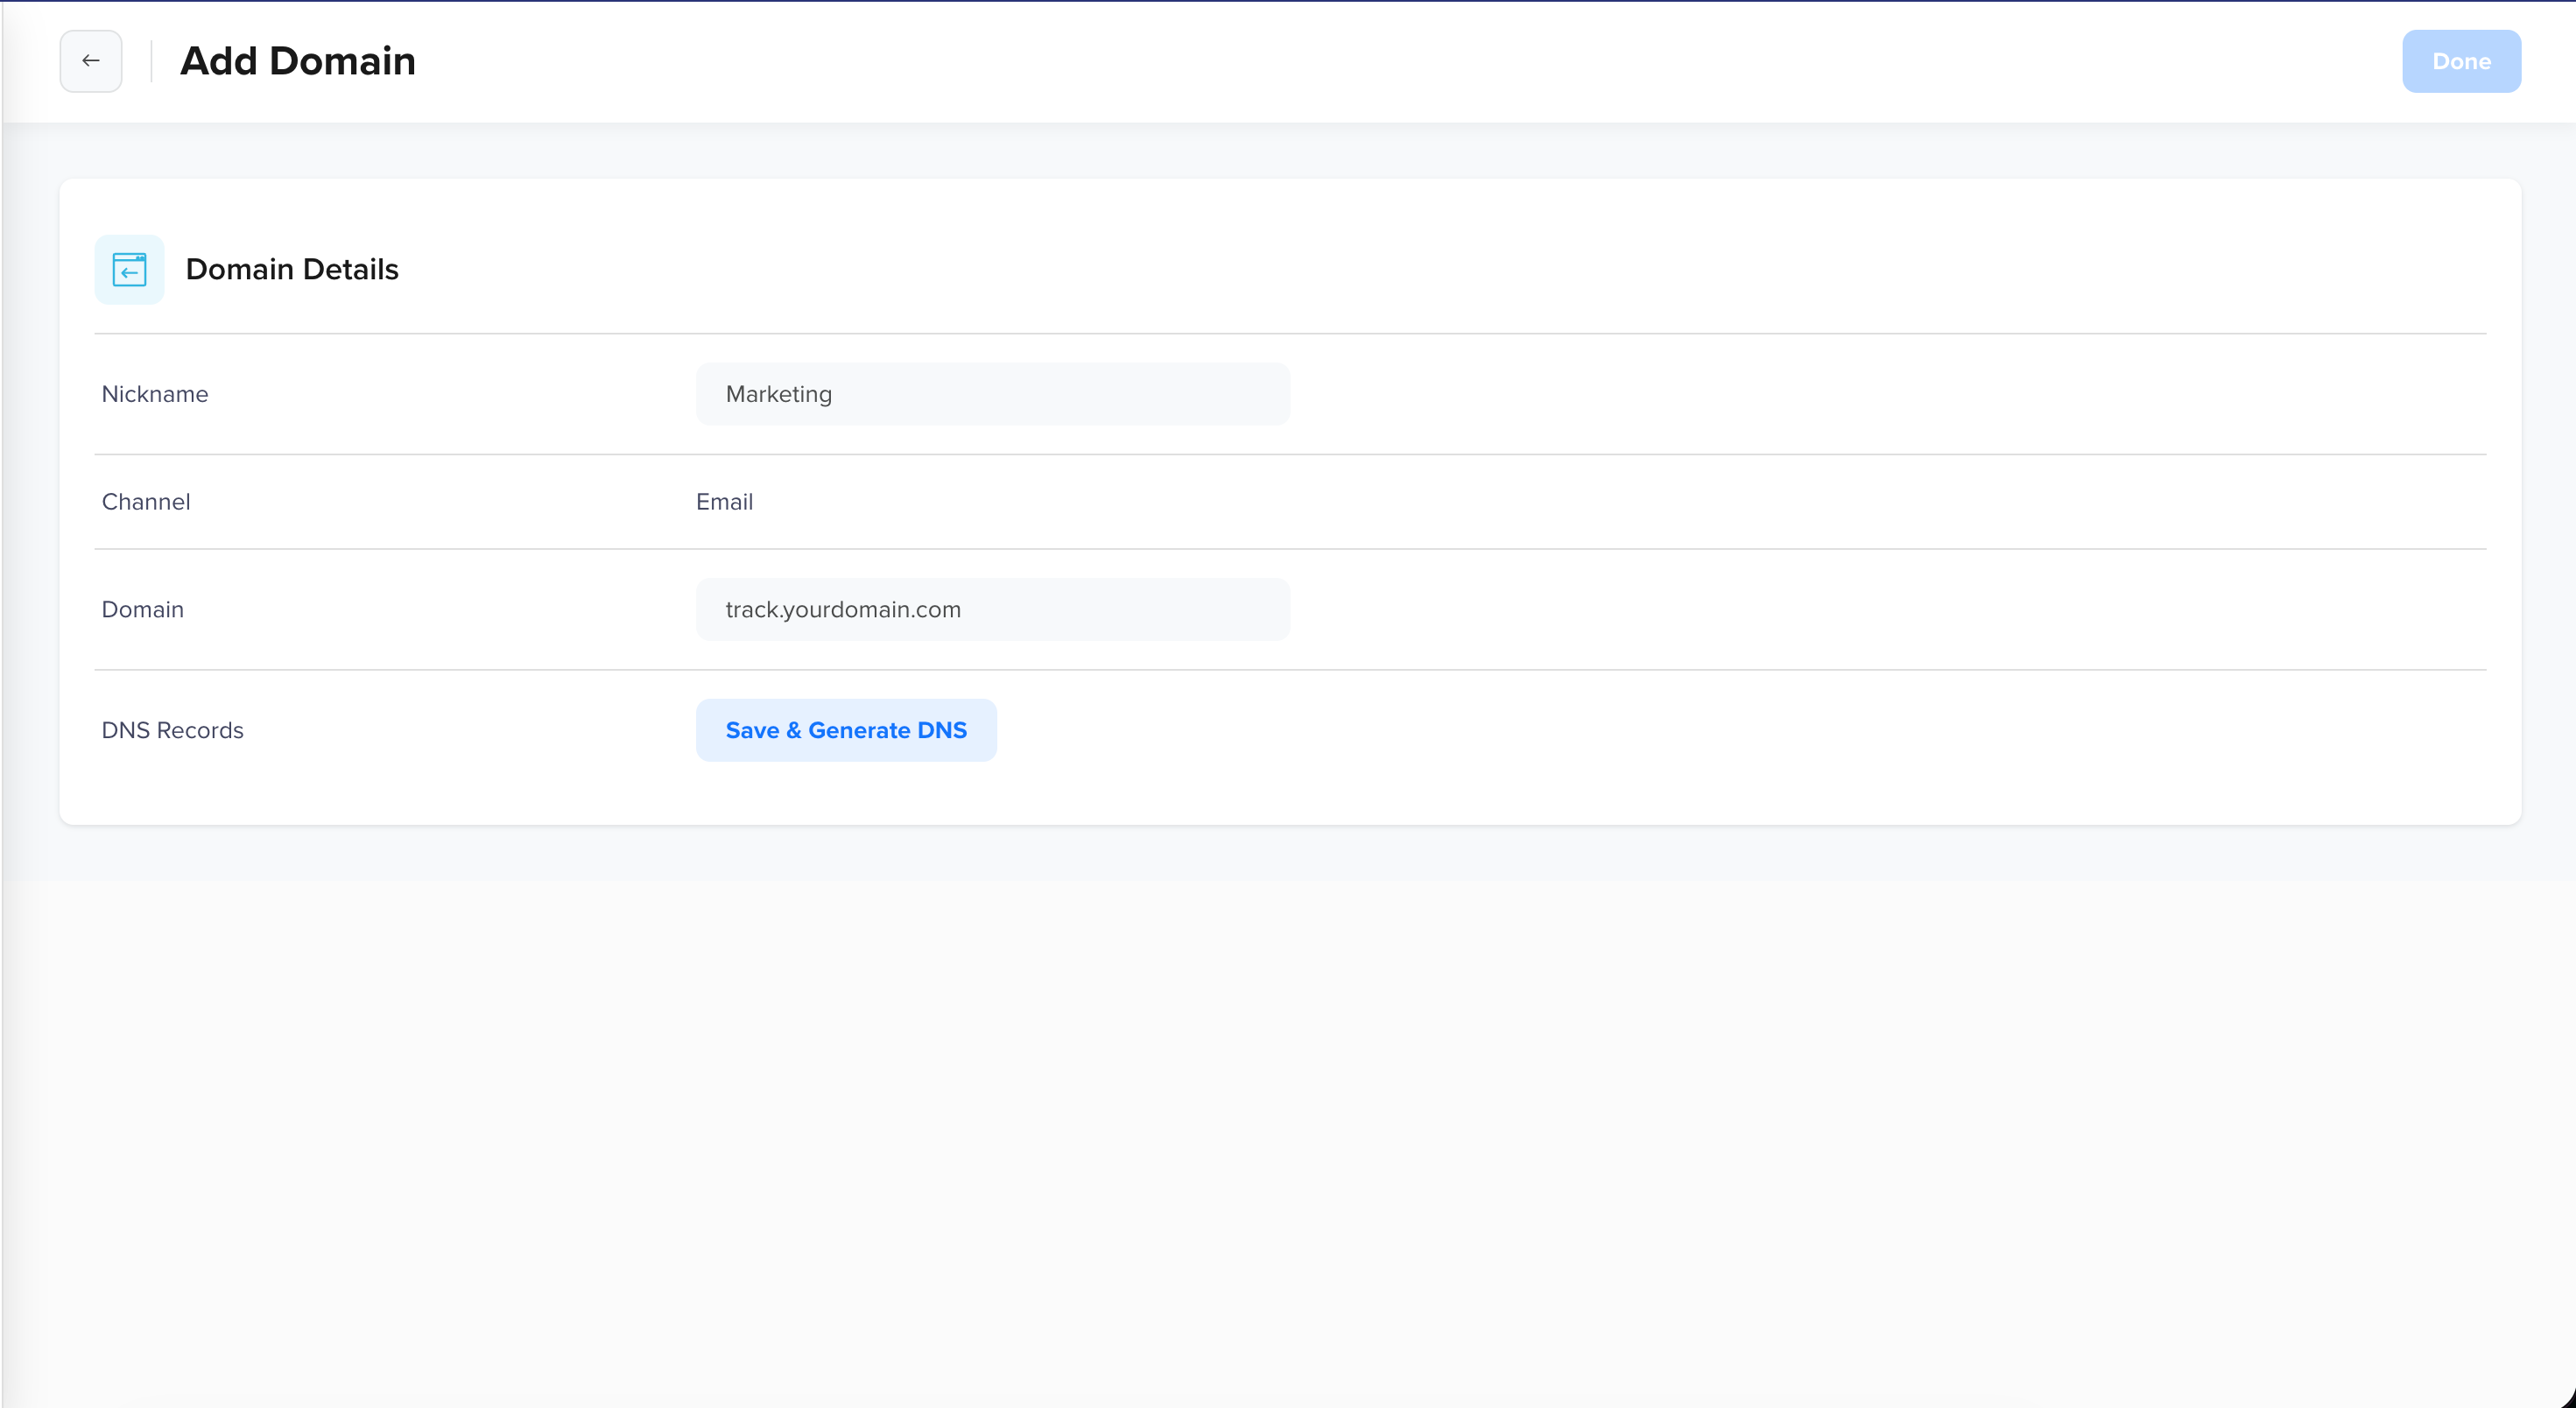Click the Domain Details section heading
The image size is (2576, 1408).
point(292,269)
